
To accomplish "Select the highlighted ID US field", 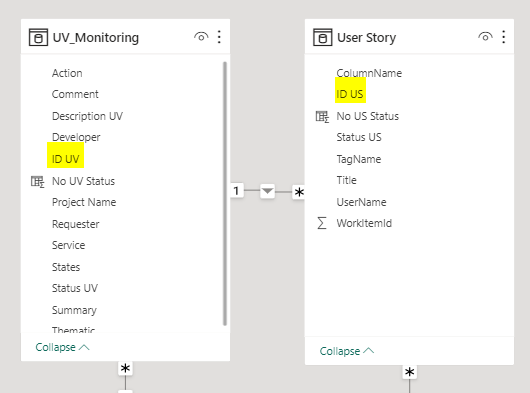I will [350, 94].
